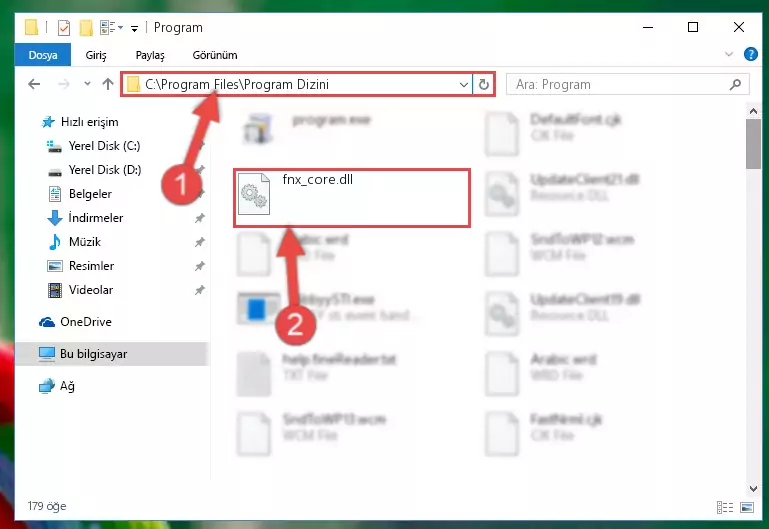Image resolution: width=769 pixels, height=529 pixels.
Task: Click the Resimler picture icon
Action: (54, 266)
